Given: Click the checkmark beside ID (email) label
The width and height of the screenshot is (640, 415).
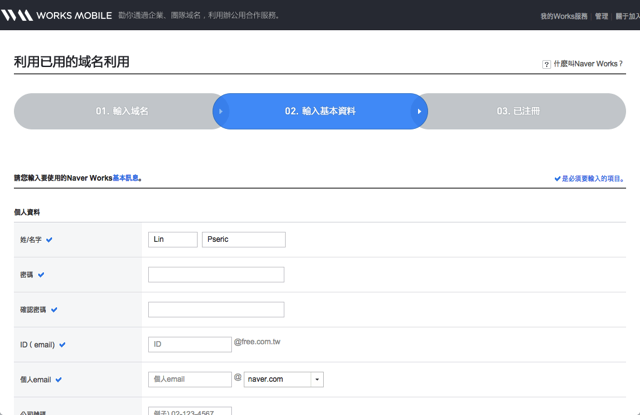Looking at the screenshot, I should [62, 344].
